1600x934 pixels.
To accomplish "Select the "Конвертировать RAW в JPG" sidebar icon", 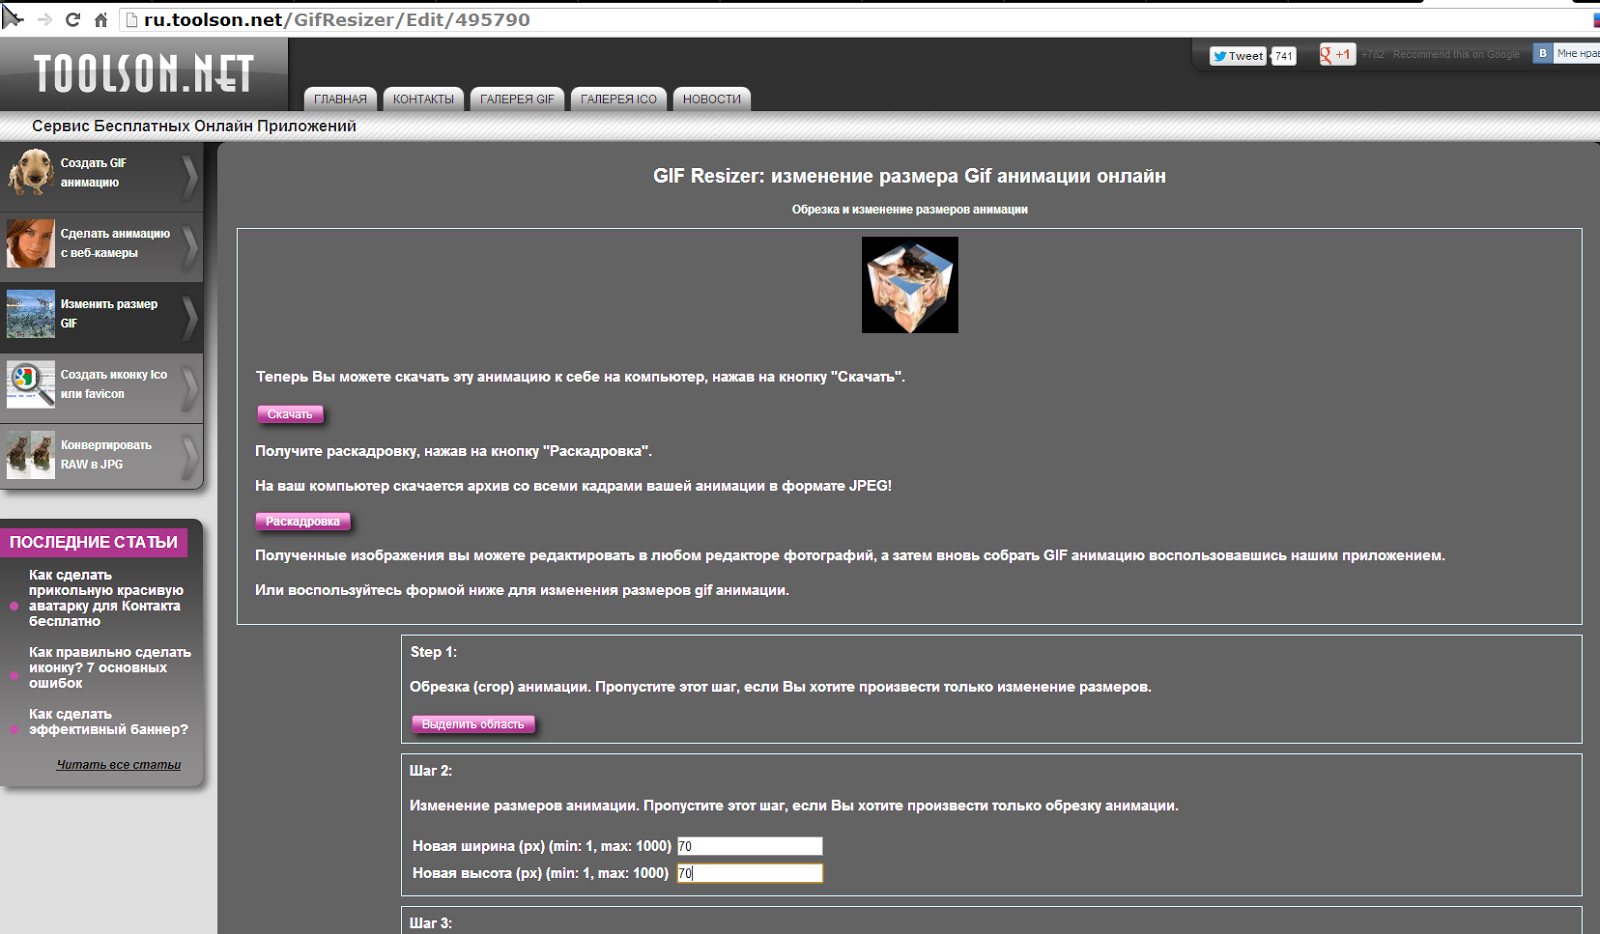I will click(31, 455).
